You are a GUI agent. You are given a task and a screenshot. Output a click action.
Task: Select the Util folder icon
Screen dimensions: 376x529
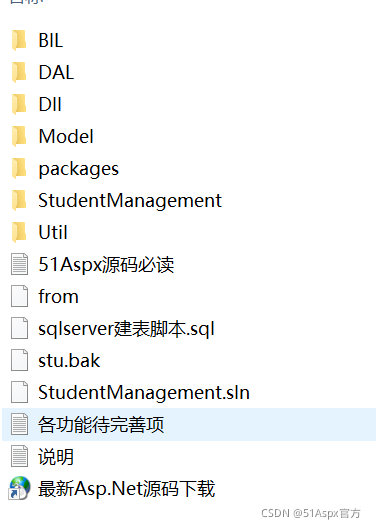click(x=19, y=232)
